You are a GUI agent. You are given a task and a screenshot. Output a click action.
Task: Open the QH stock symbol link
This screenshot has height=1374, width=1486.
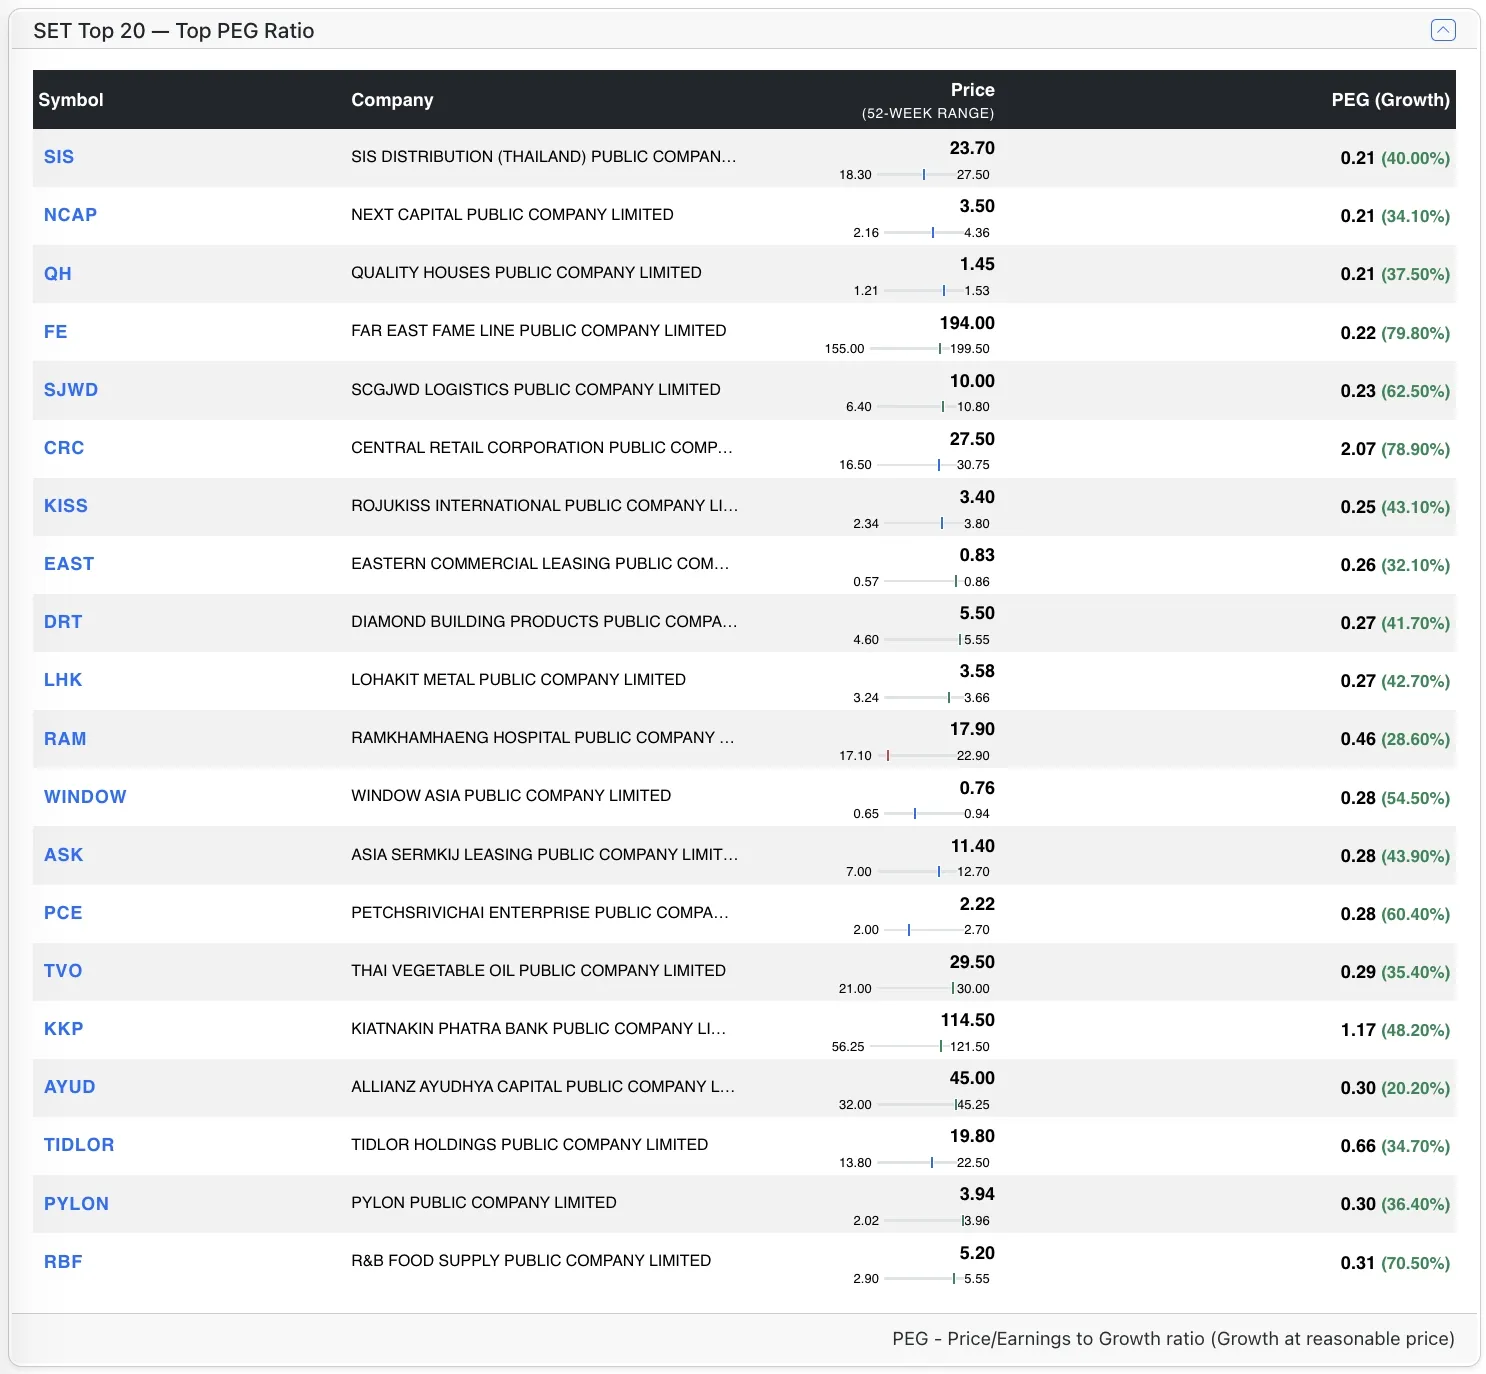(58, 273)
